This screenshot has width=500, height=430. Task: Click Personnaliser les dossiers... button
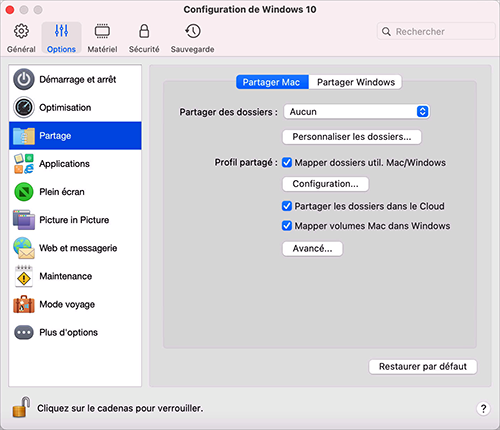tap(352, 137)
